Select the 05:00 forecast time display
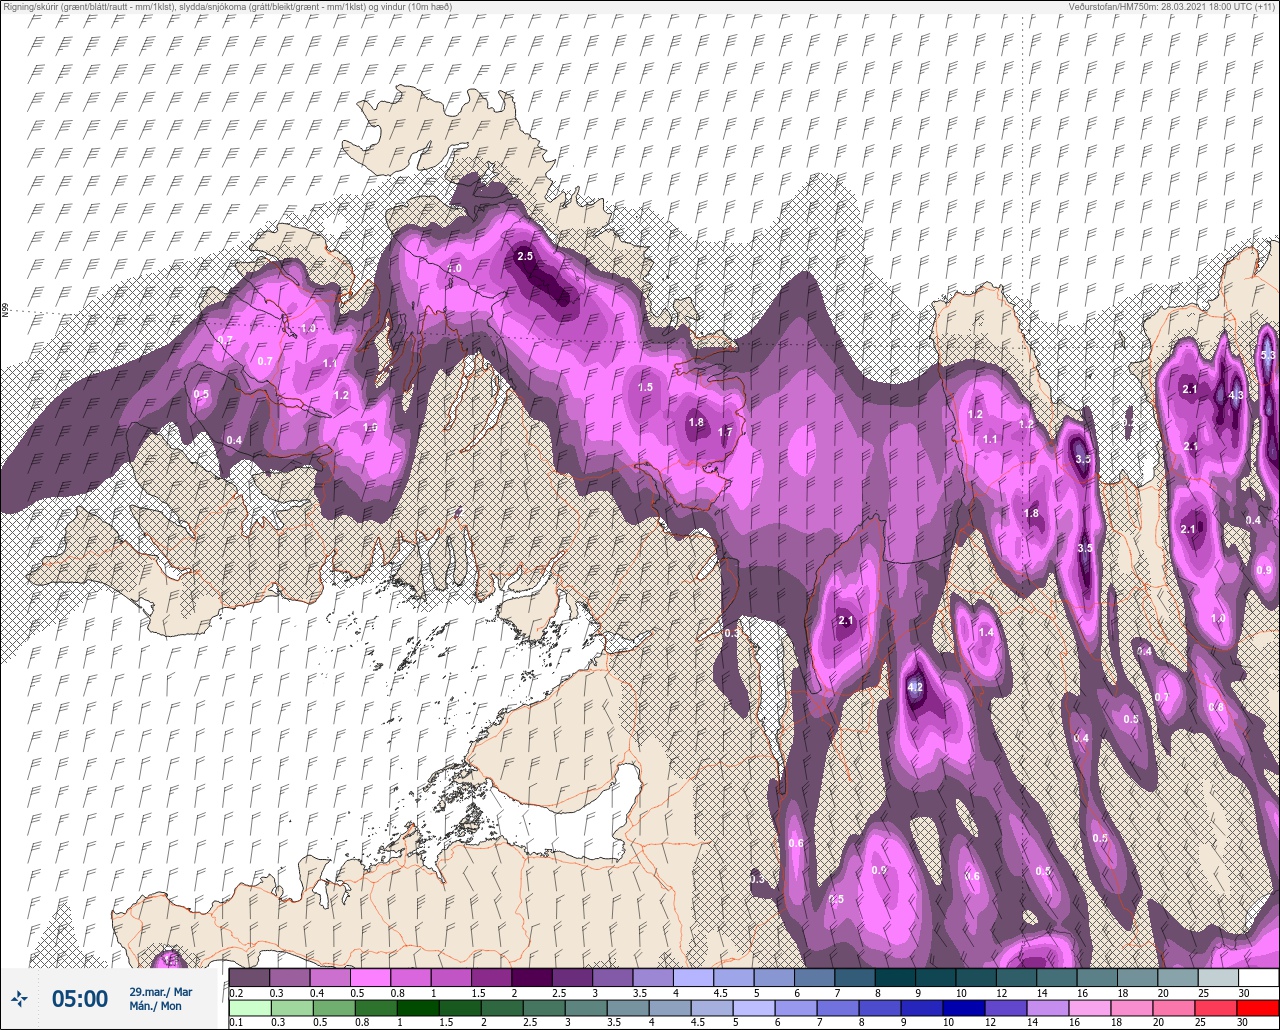This screenshot has height=1030, width=1280. tap(79, 998)
